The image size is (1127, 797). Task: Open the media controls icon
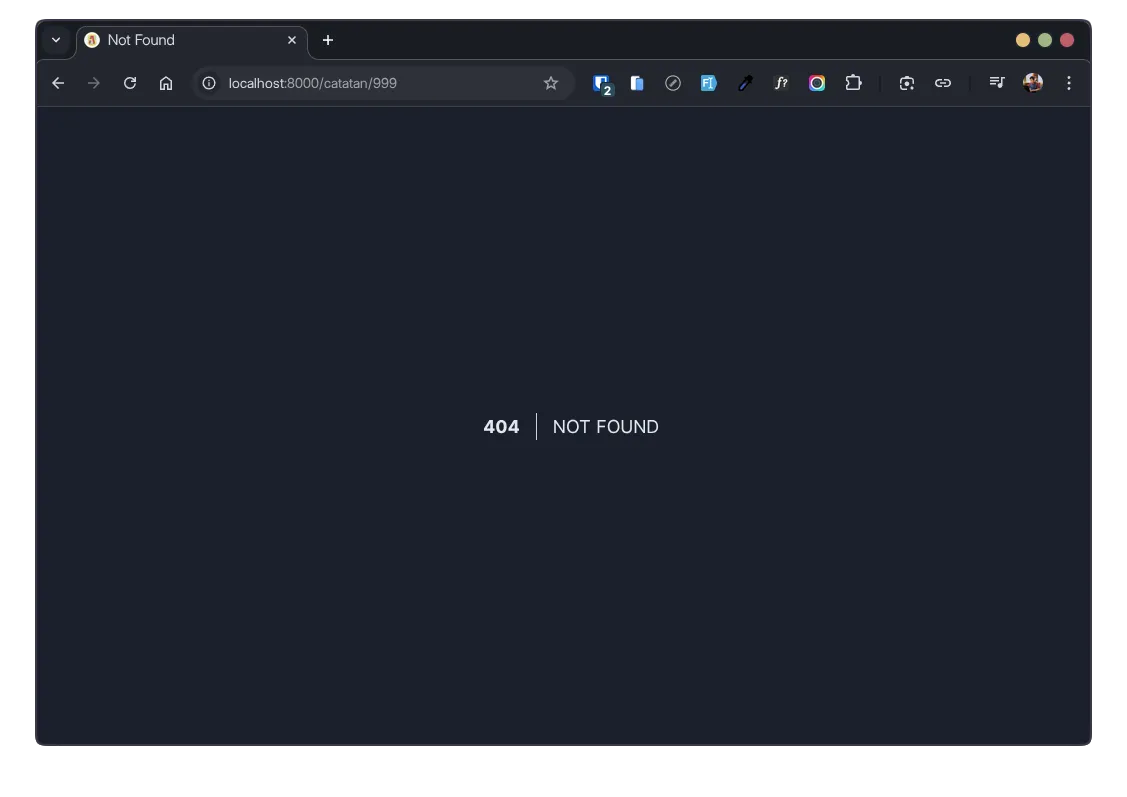[x=997, y=83]
